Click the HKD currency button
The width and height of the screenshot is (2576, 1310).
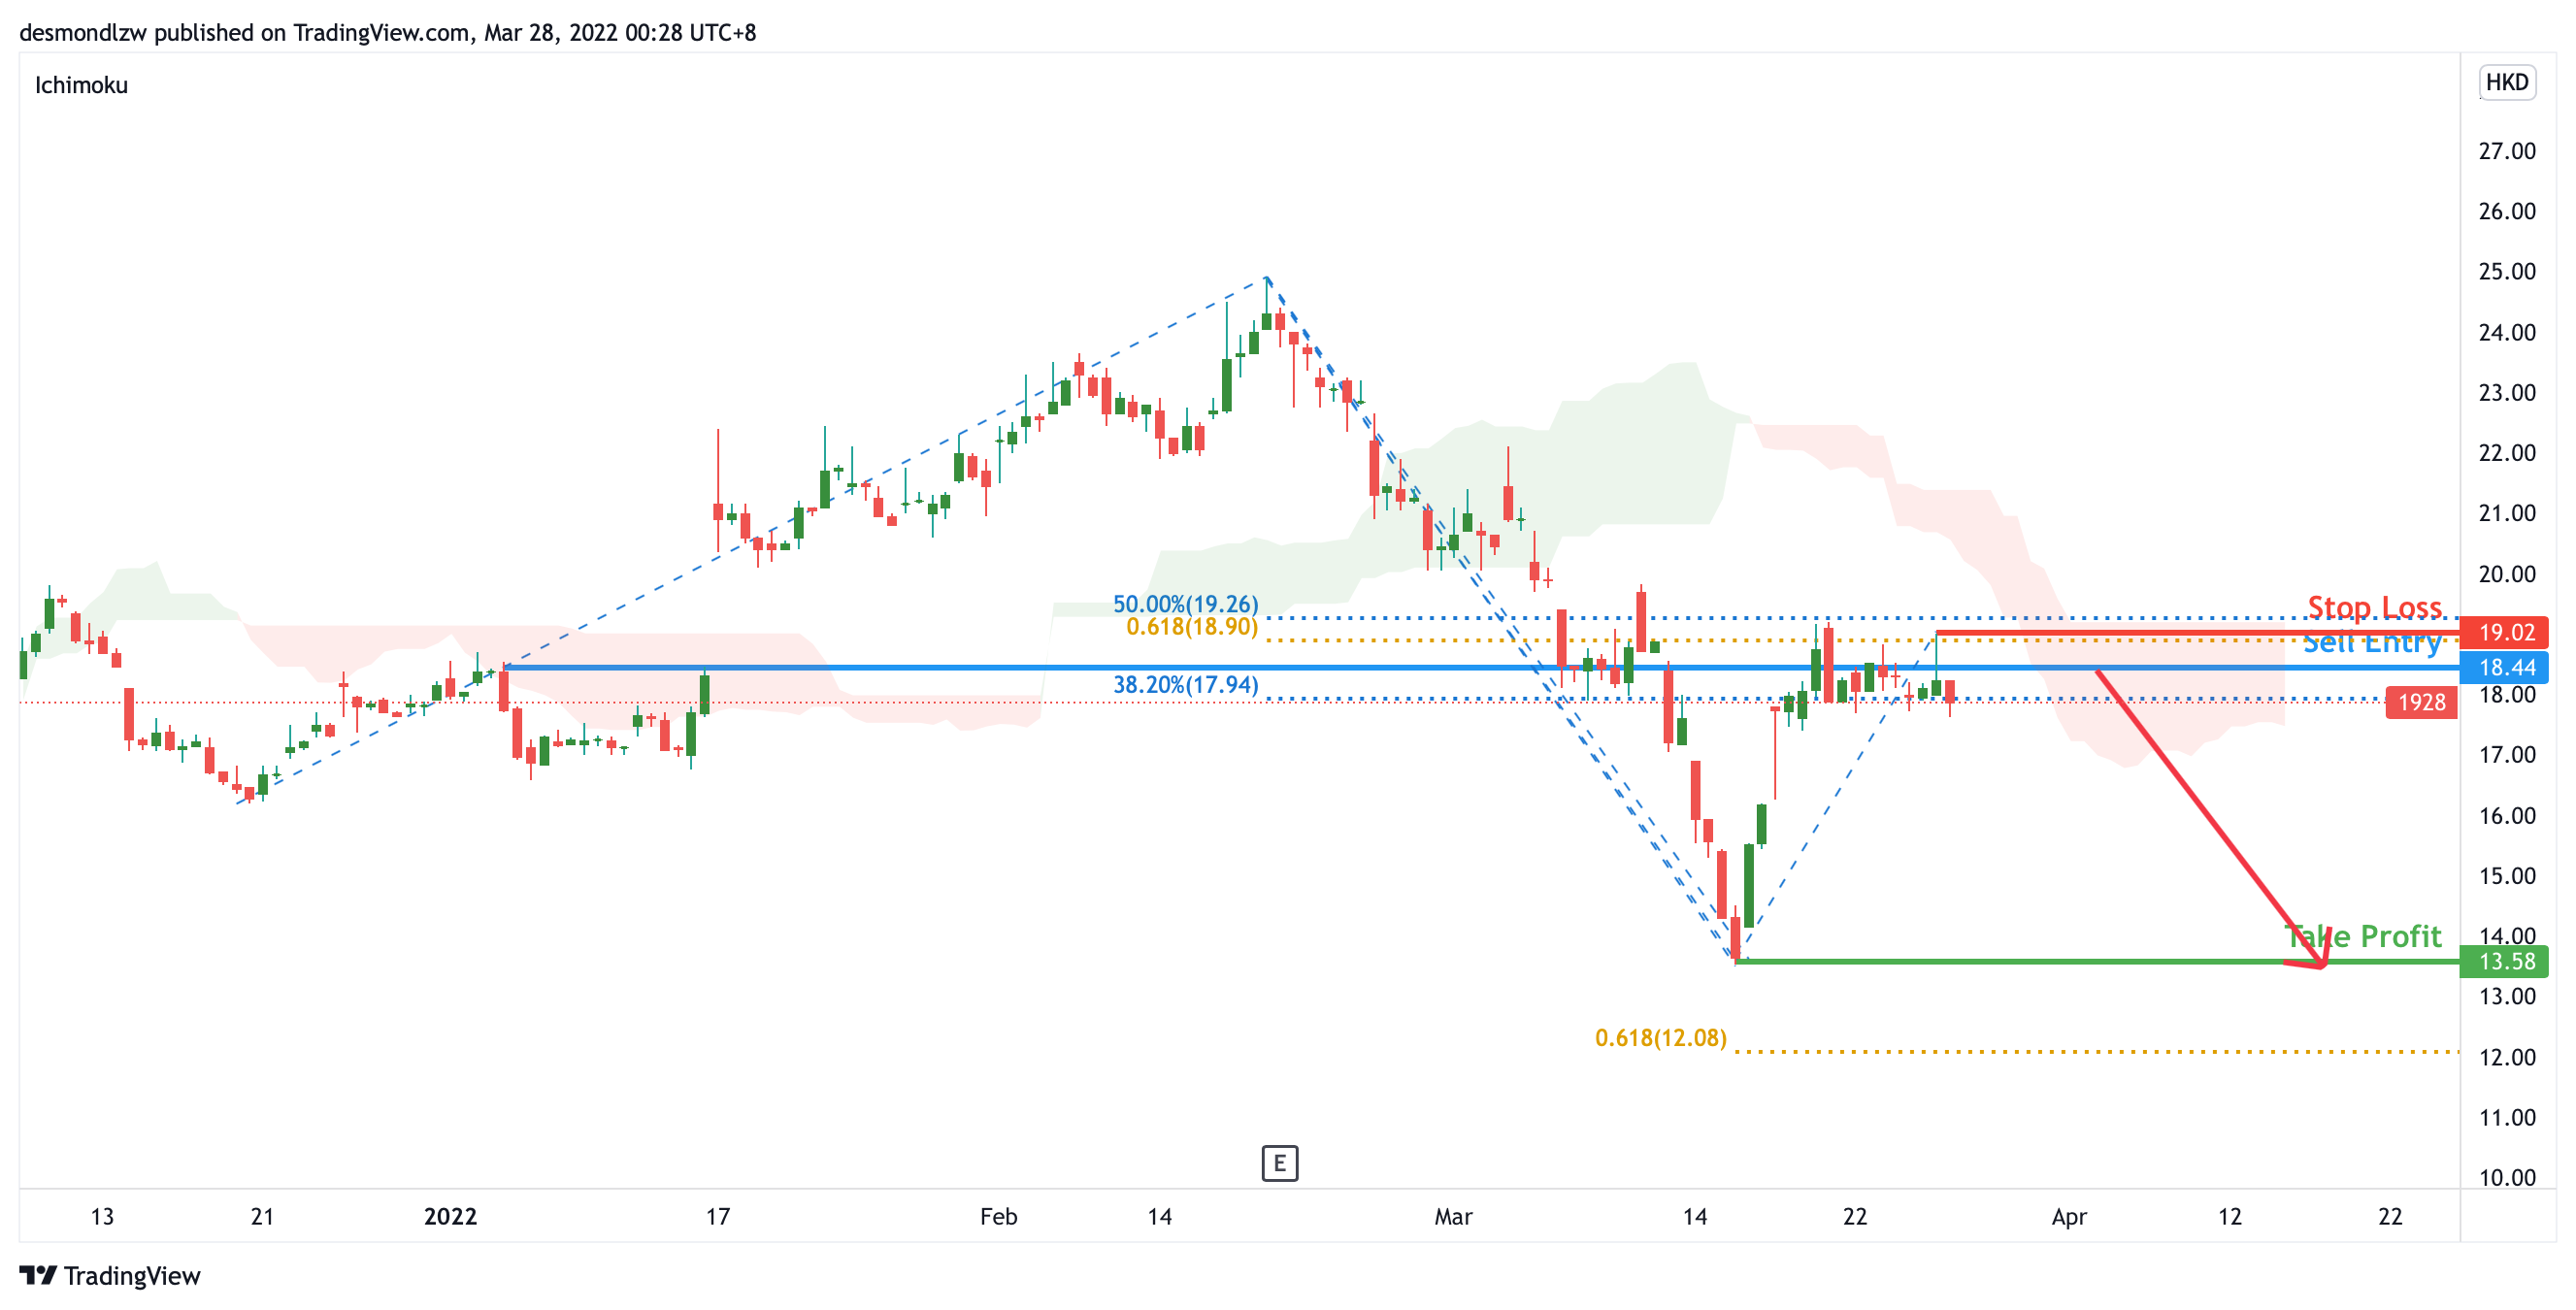tap(2506, 82)
